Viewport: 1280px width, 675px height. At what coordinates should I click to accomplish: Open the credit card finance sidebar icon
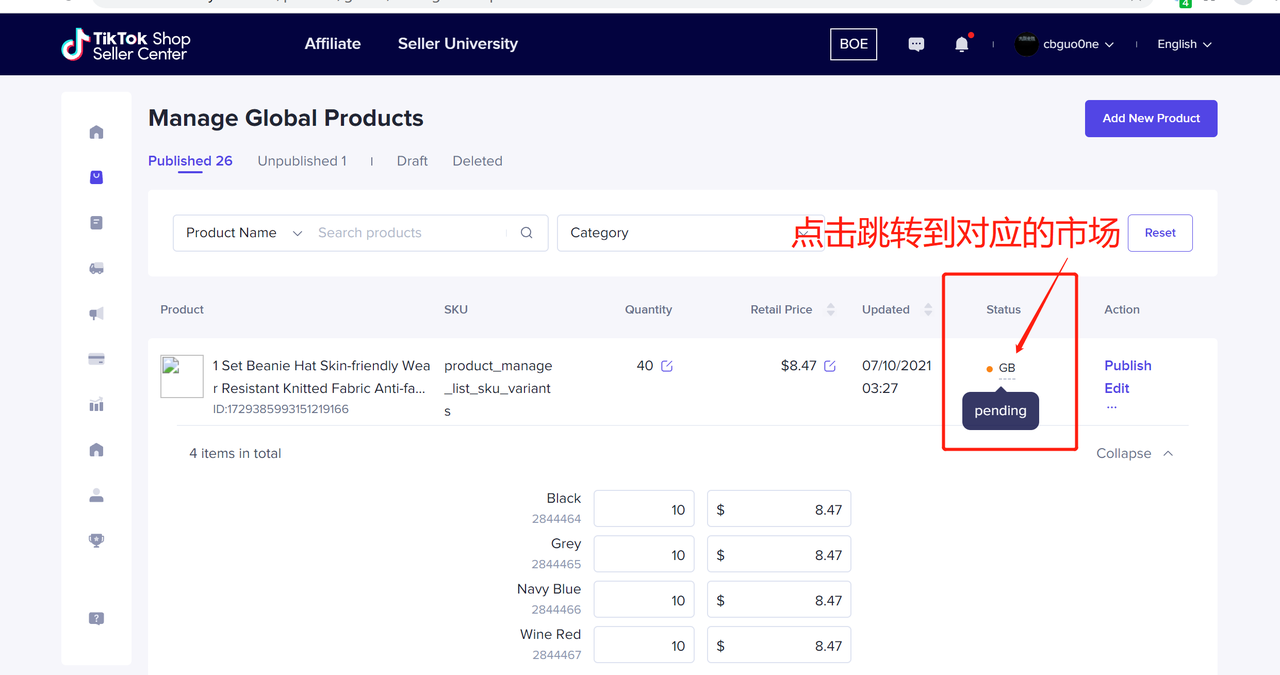[96, 359]
